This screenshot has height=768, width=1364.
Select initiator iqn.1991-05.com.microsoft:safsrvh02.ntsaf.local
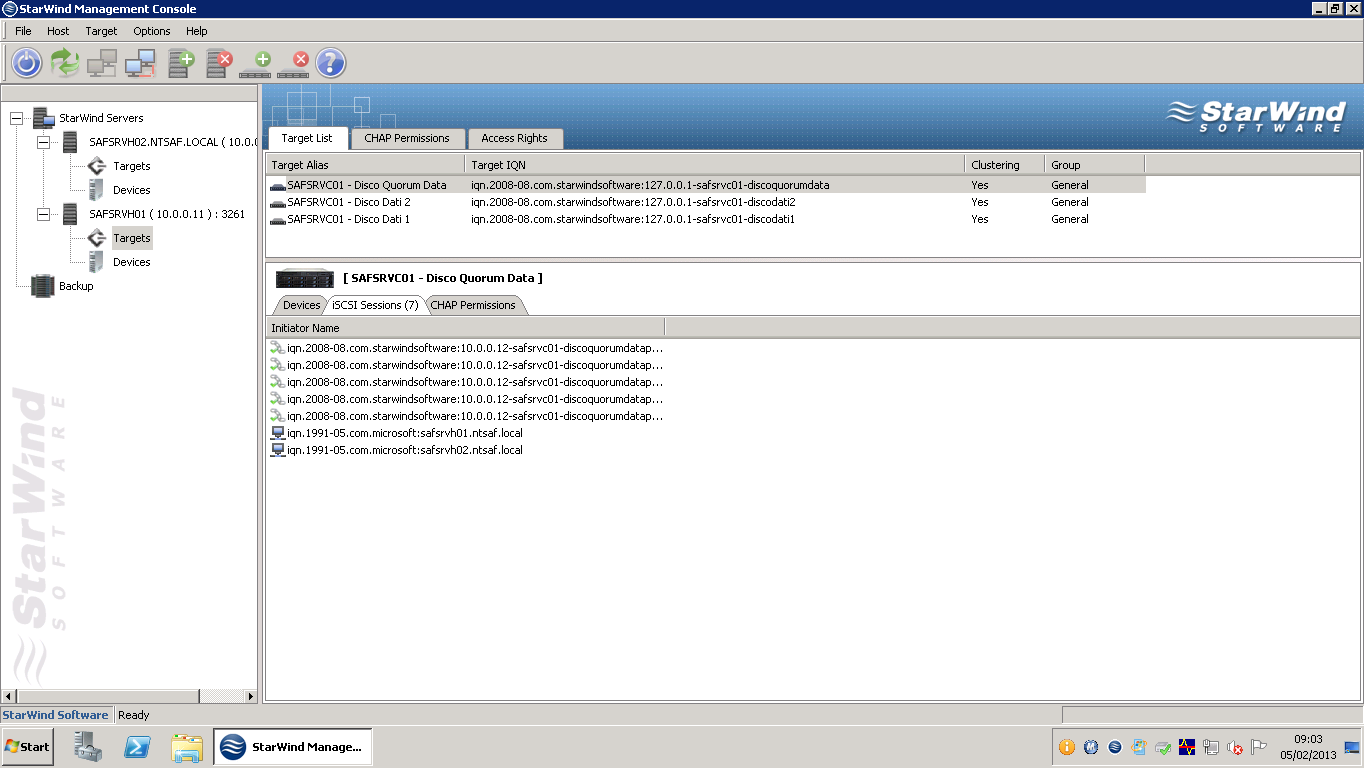pyautogui.click(x=397, y=450)
